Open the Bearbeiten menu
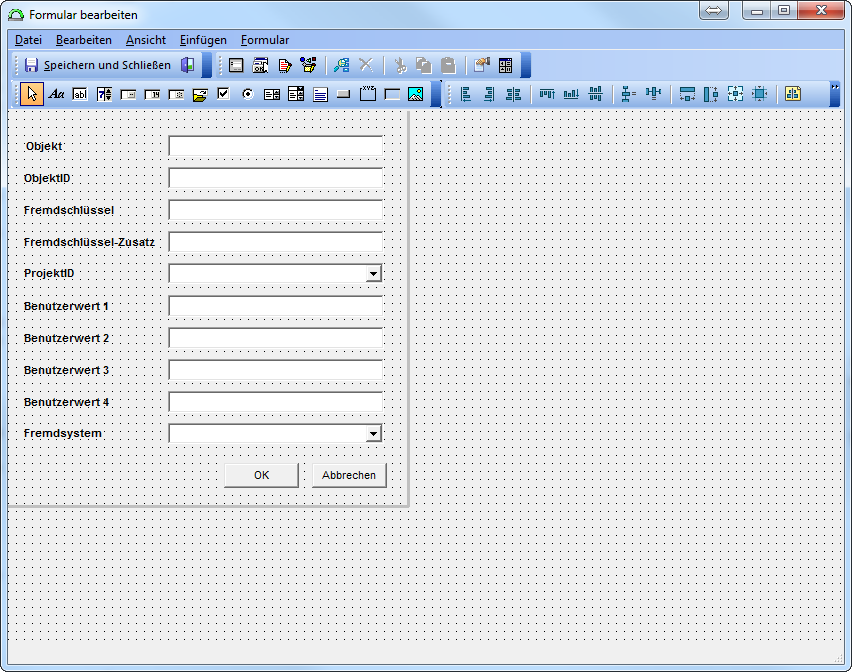 click(84, 40)
